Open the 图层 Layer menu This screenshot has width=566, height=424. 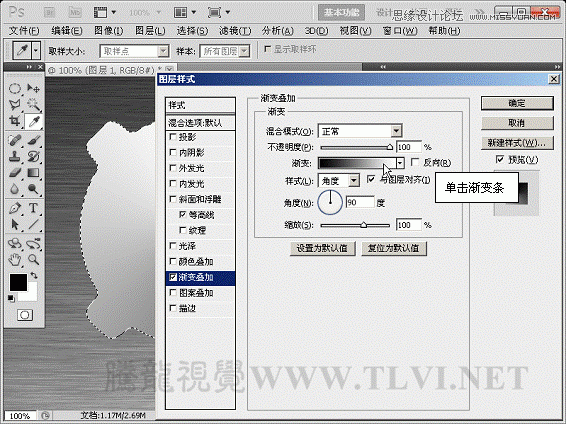tap(150, 31)
